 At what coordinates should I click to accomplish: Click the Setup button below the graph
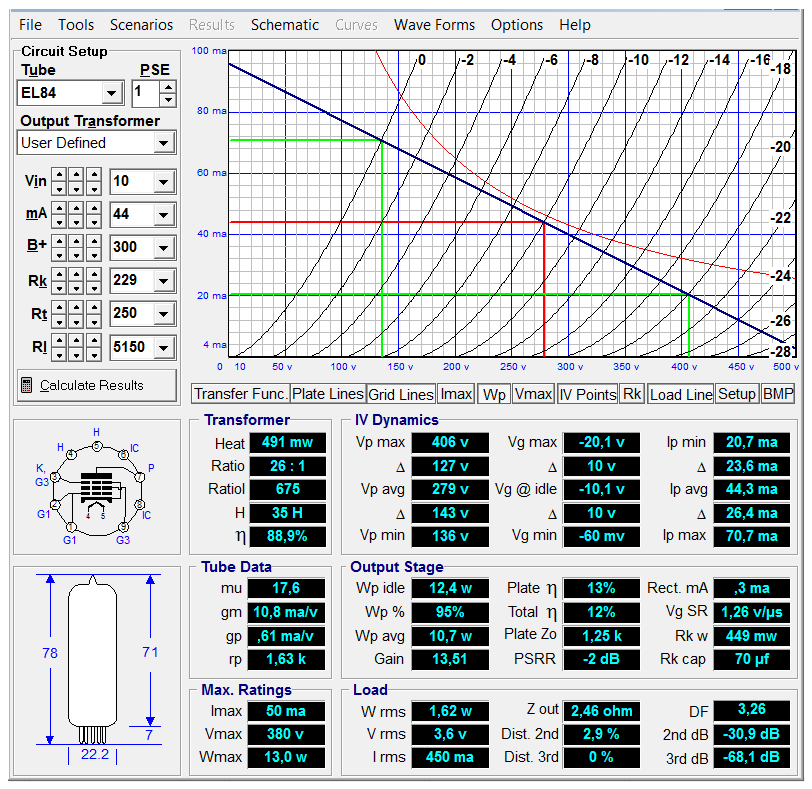coord(736,394)
